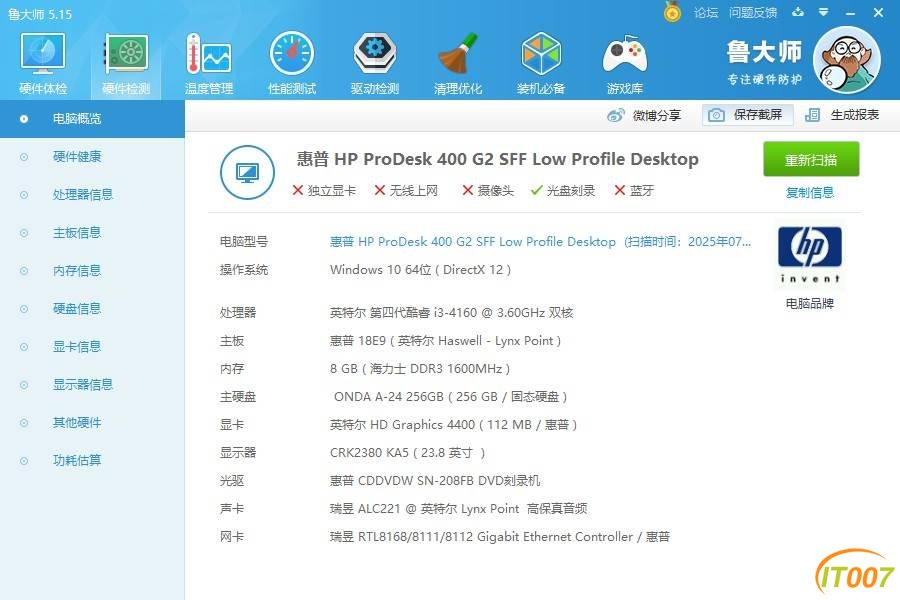Click sound card value ALC221 text
The width and height of the screenshot is (900, 600).
coord(459,509)
